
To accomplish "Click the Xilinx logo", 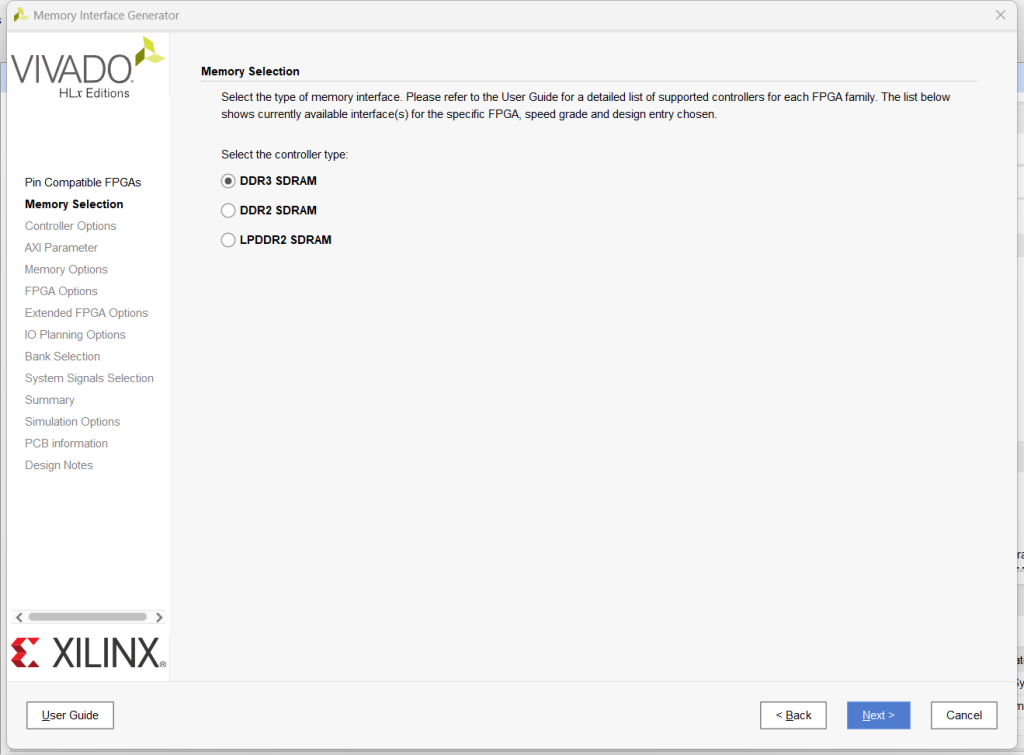I will (89, 652).
